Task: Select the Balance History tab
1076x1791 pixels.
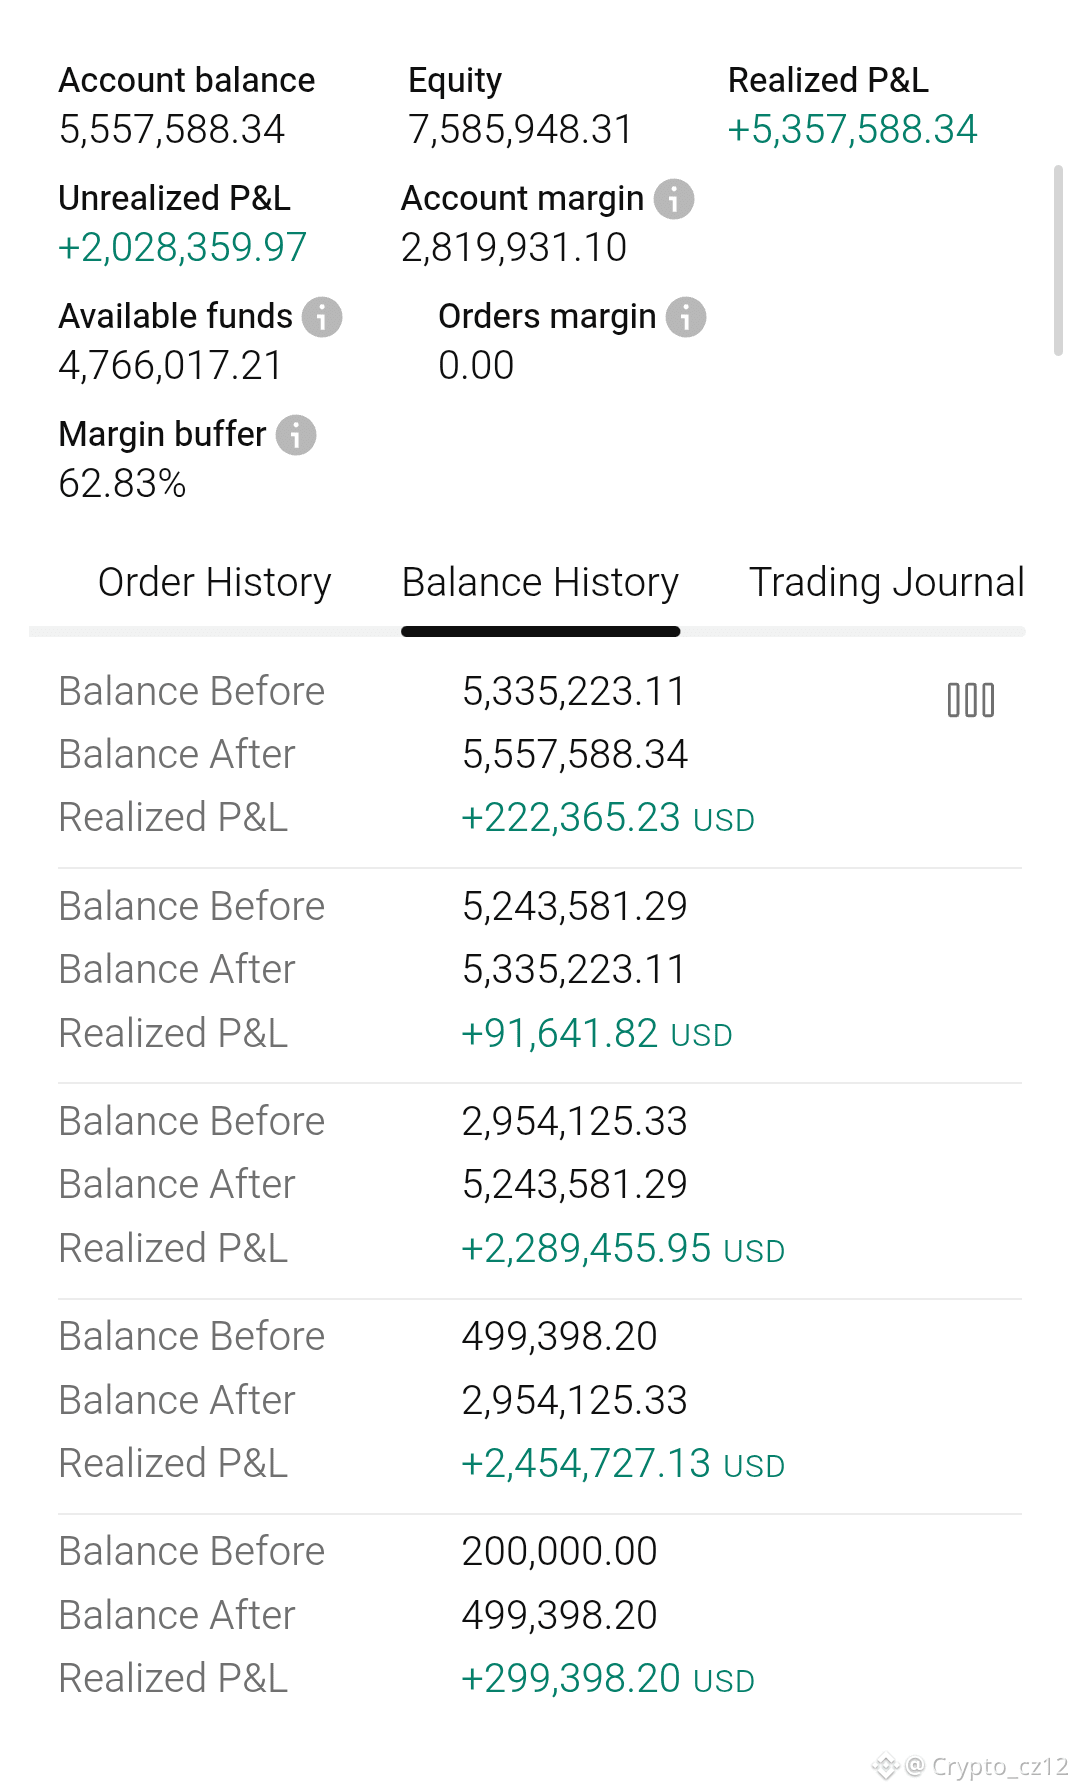Action: 540,582
